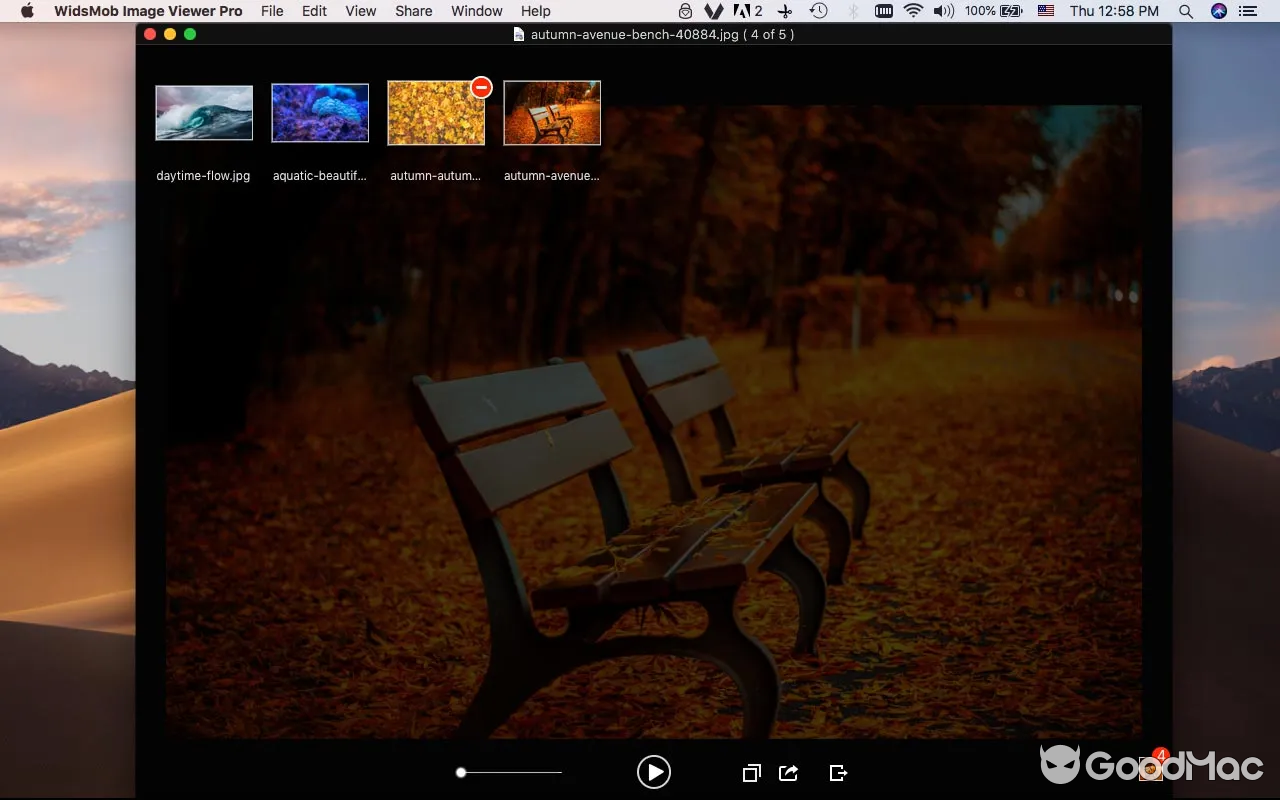This screenshot has width=1280, height=800.
Task: Open the Siri icon in the menu bar
Action: (1218, 11)
